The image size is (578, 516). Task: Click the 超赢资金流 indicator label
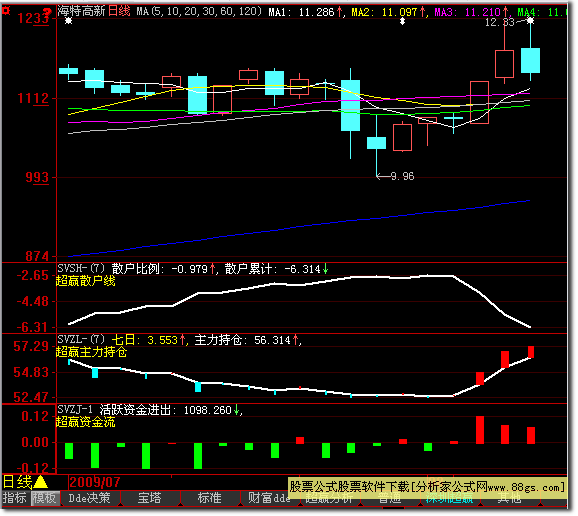point(86,421)
